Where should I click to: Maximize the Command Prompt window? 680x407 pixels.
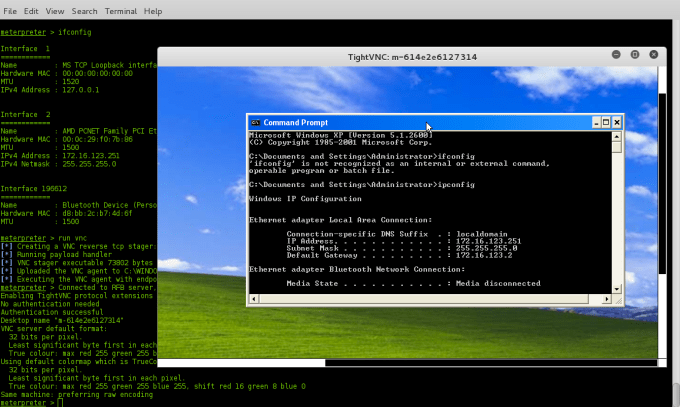click(605, 122)
